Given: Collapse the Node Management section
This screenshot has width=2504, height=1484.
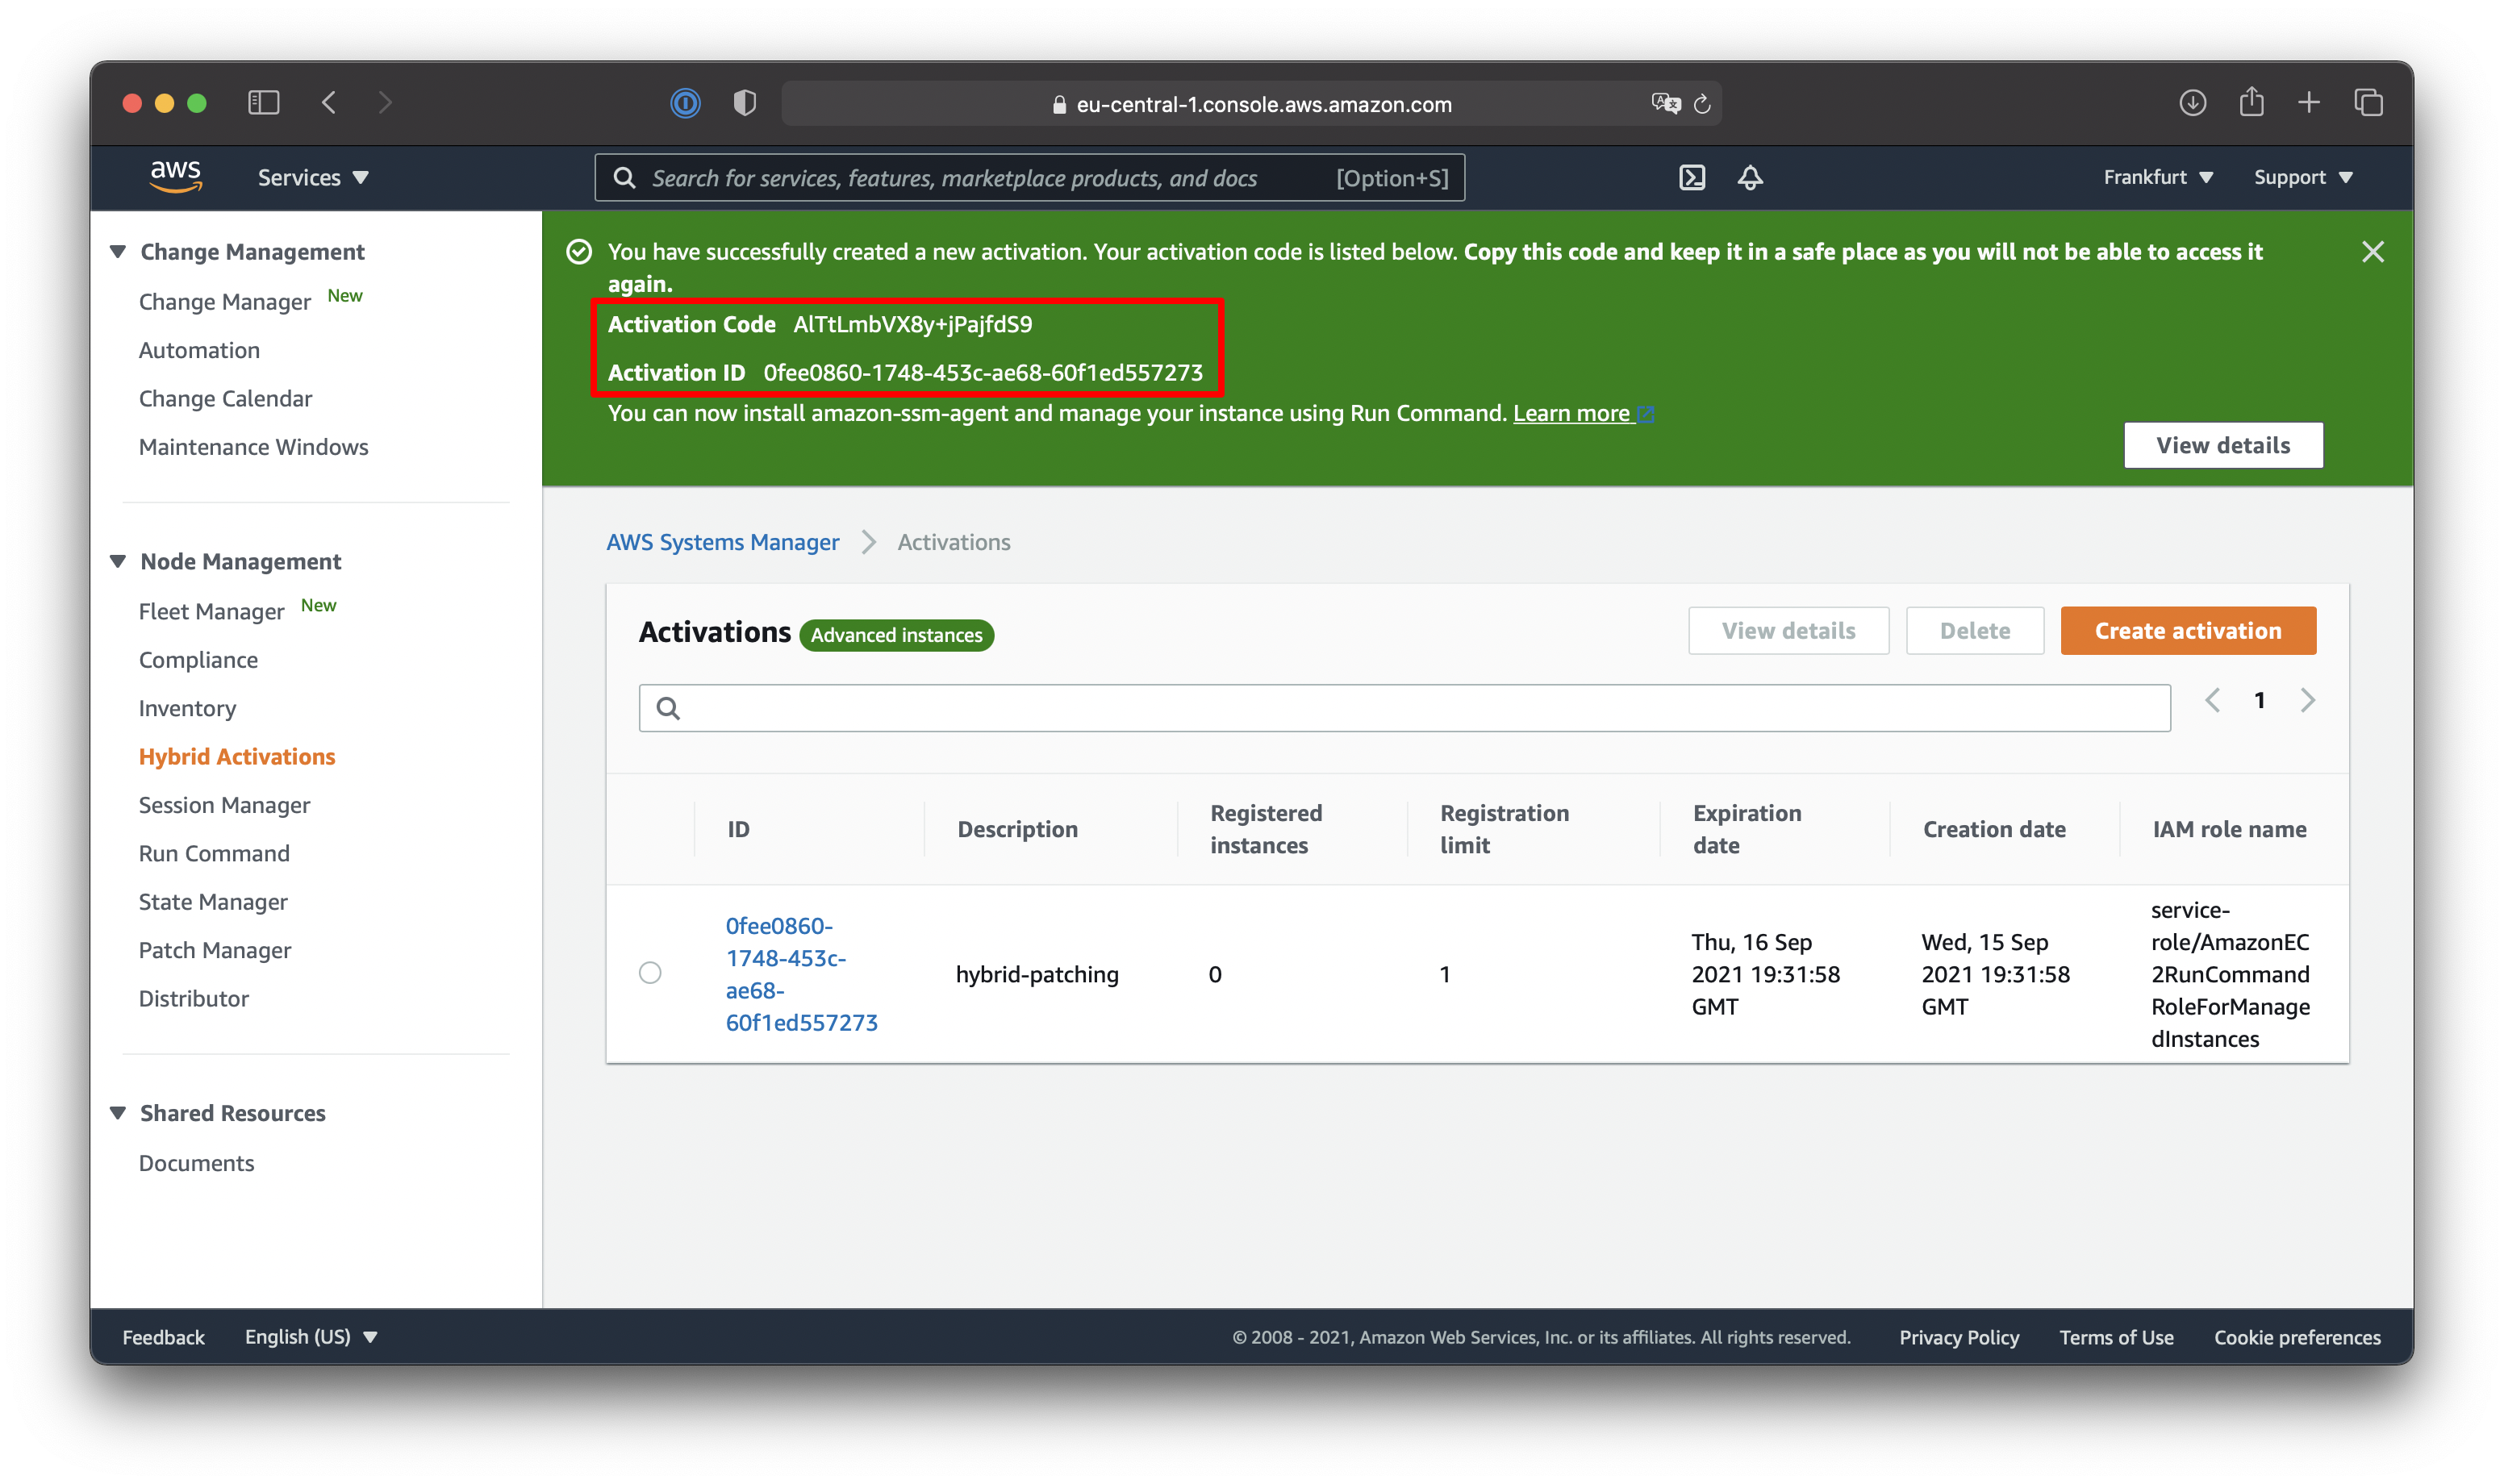Looking at the screenshot, I should point(118,561).
